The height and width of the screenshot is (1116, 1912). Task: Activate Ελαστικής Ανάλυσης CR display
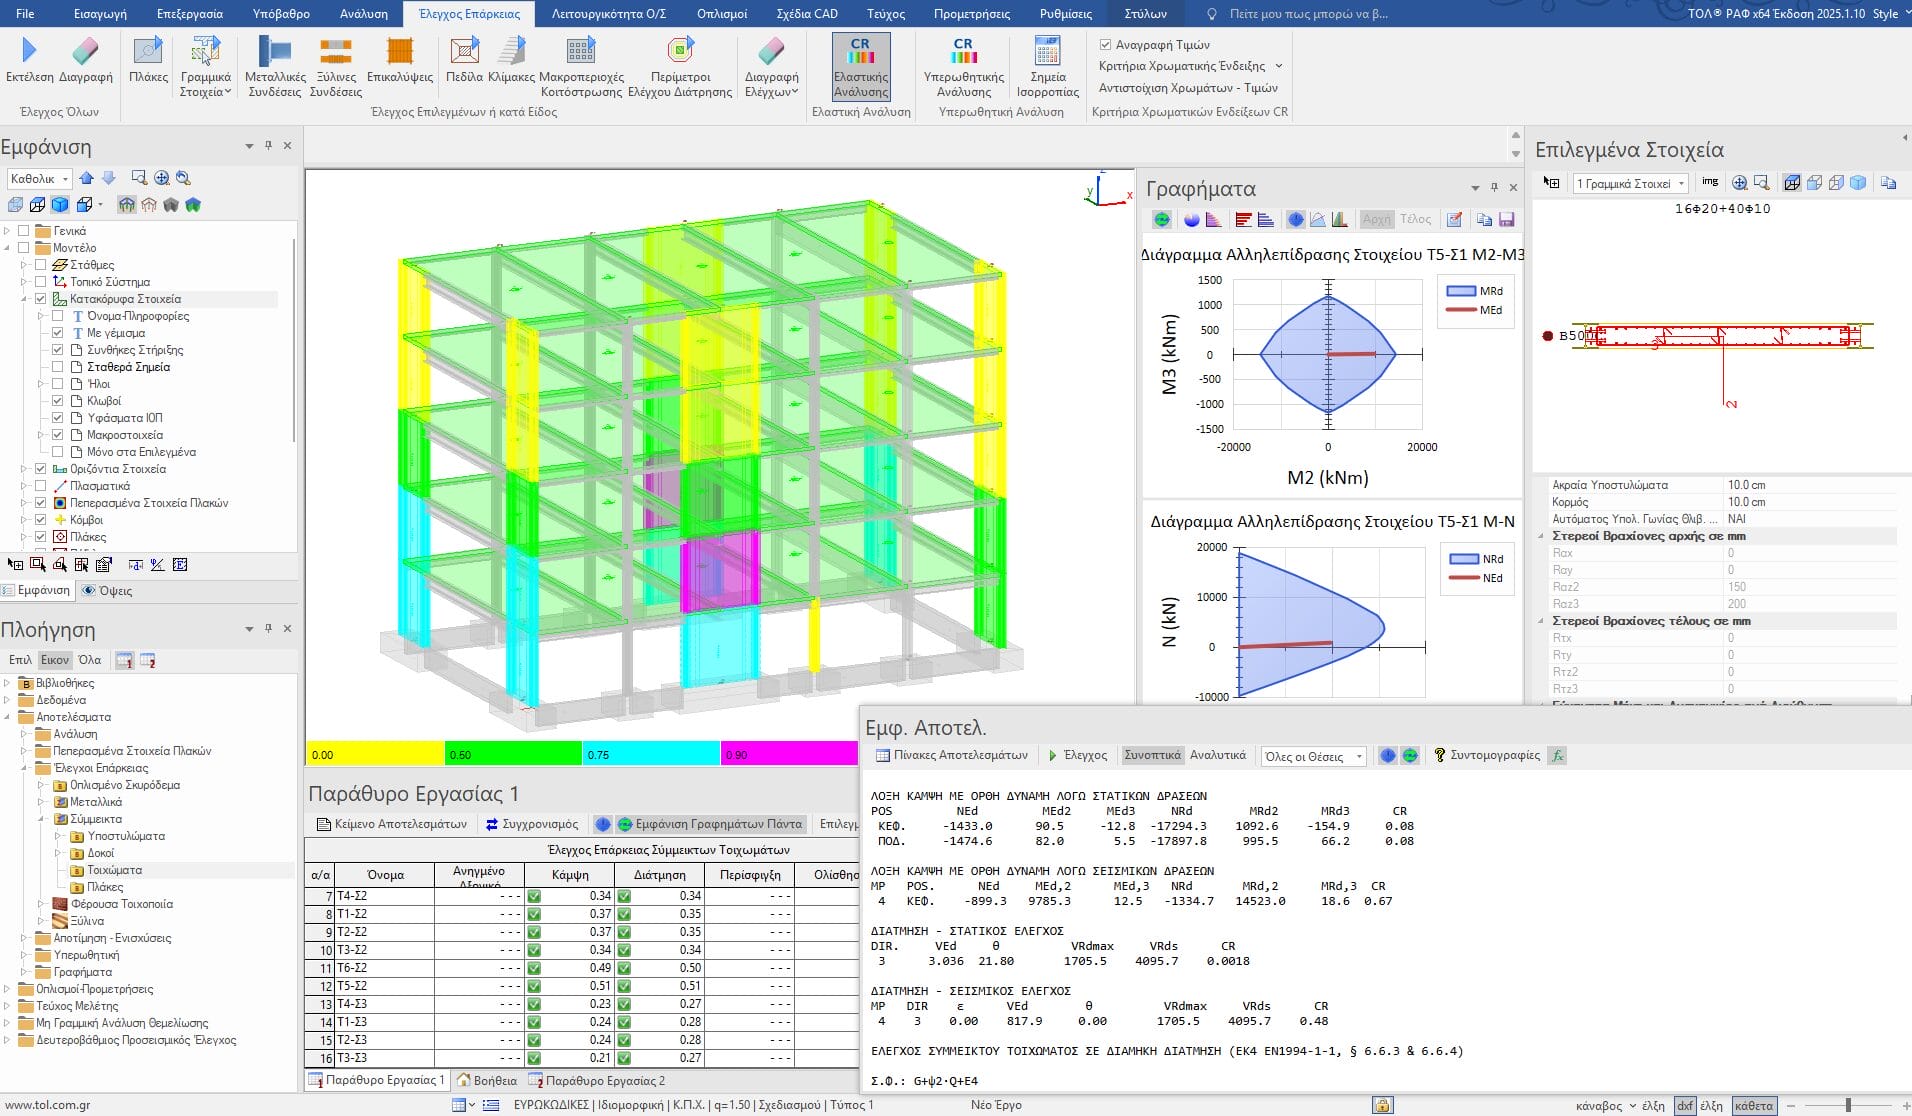[860, 66]
